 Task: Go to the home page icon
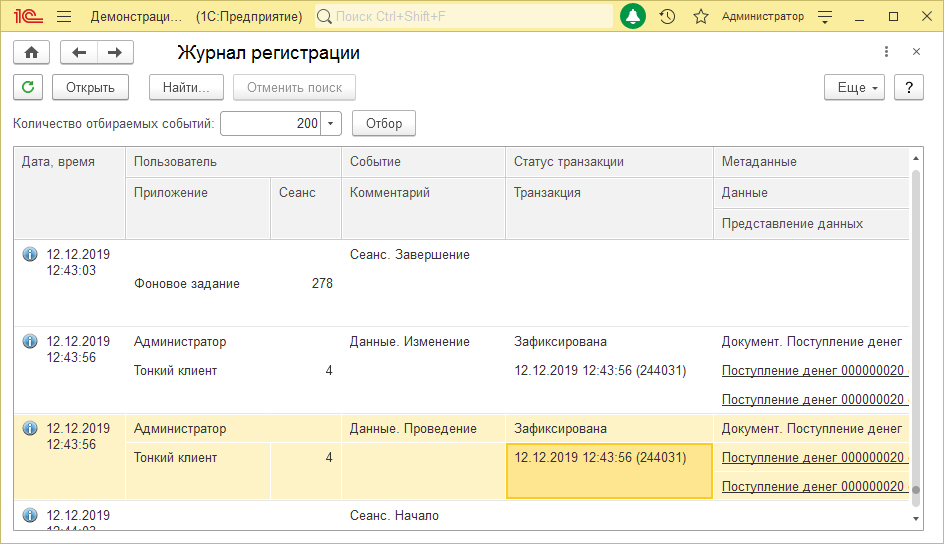coord(31,52)
